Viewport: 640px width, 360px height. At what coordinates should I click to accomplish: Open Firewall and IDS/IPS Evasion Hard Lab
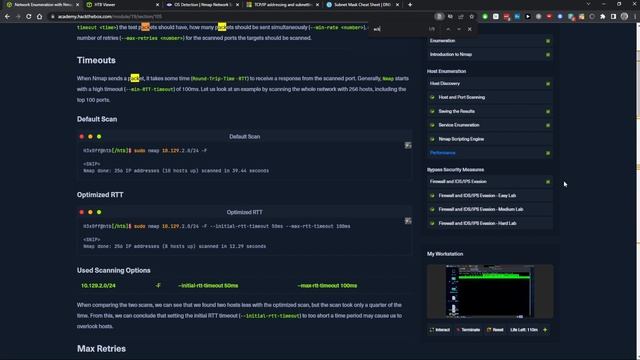coord(490,223)
